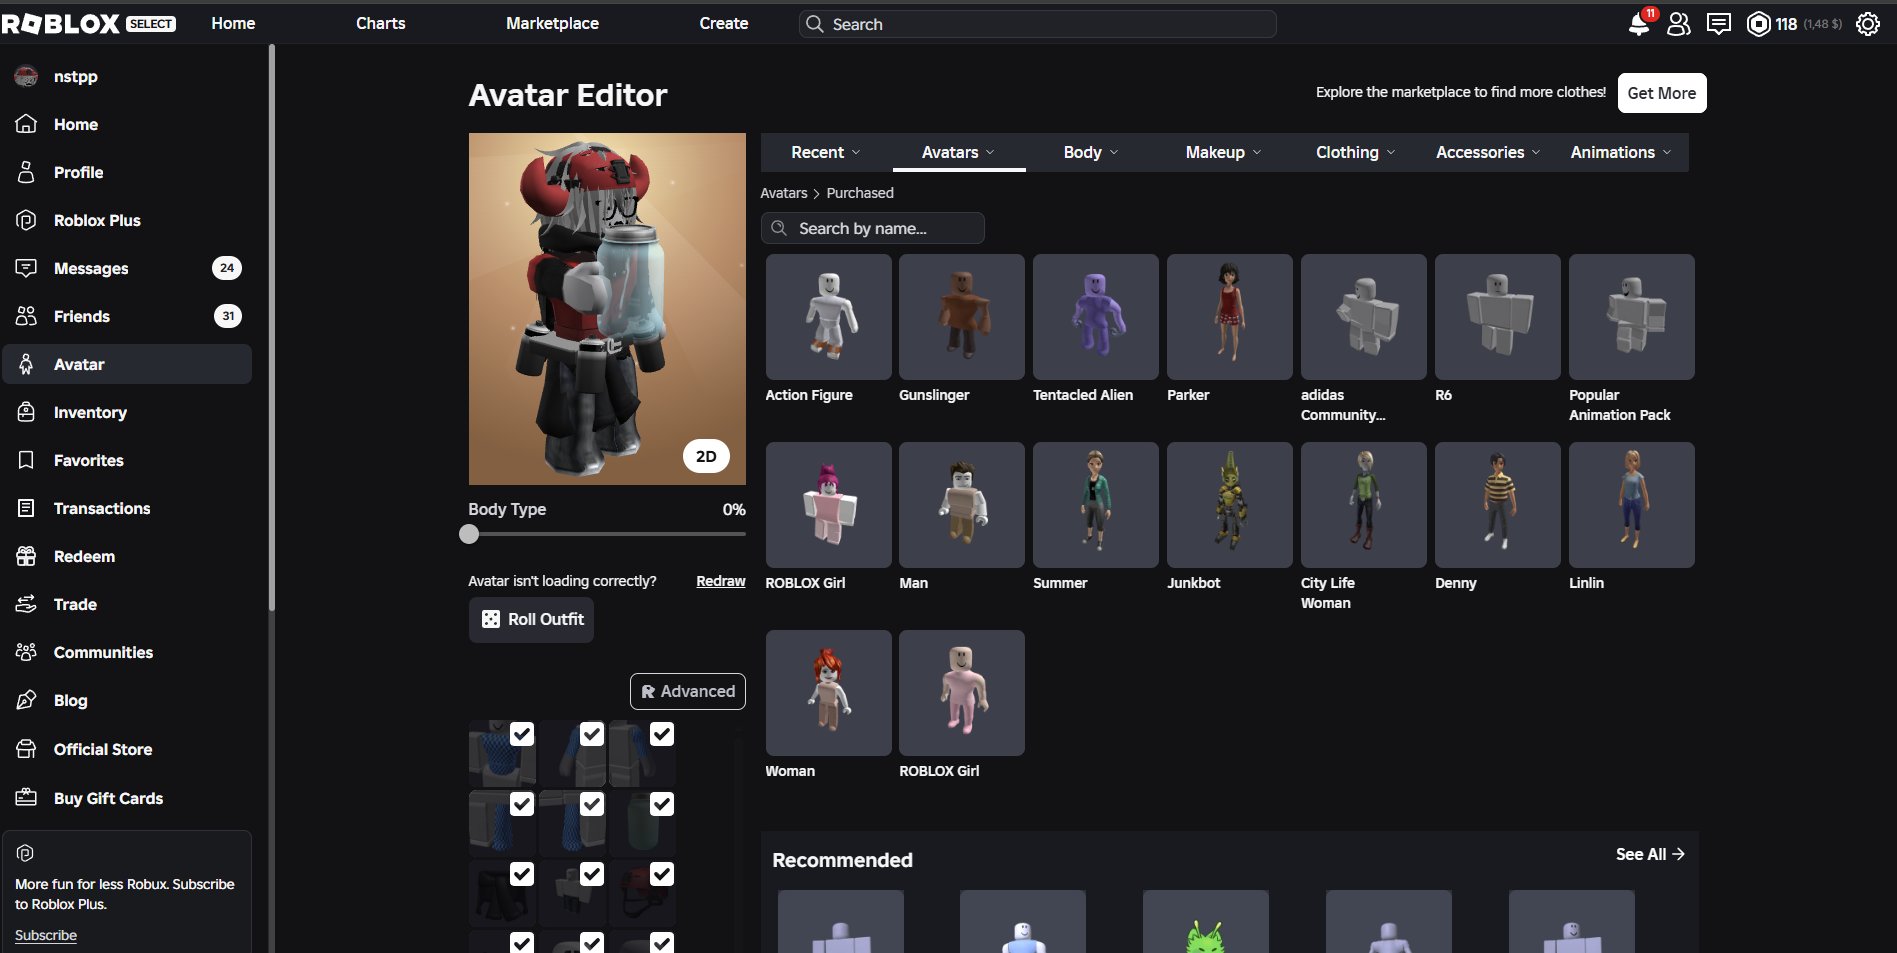Select Avatar in the left sidebar

pyautogui.click(x=127, y=364)
